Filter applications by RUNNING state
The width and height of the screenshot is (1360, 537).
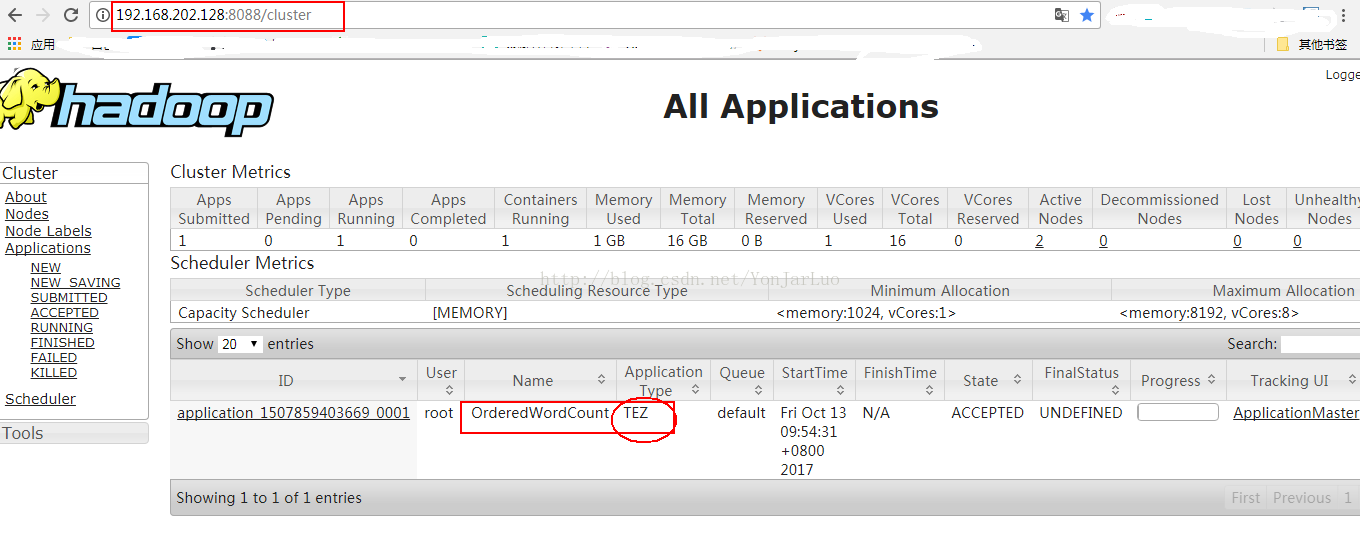(62, 328)
